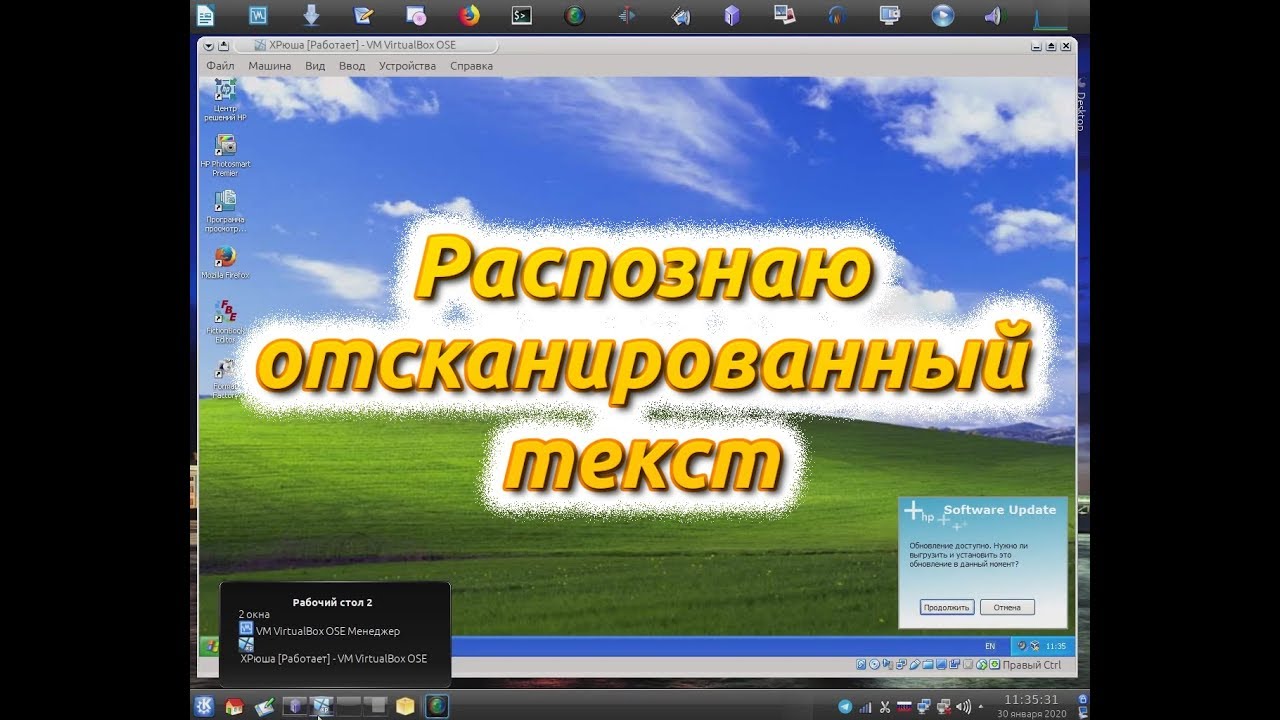
Task: Open the home folder icon in bottom panel
Action: [x=234, y=706]
